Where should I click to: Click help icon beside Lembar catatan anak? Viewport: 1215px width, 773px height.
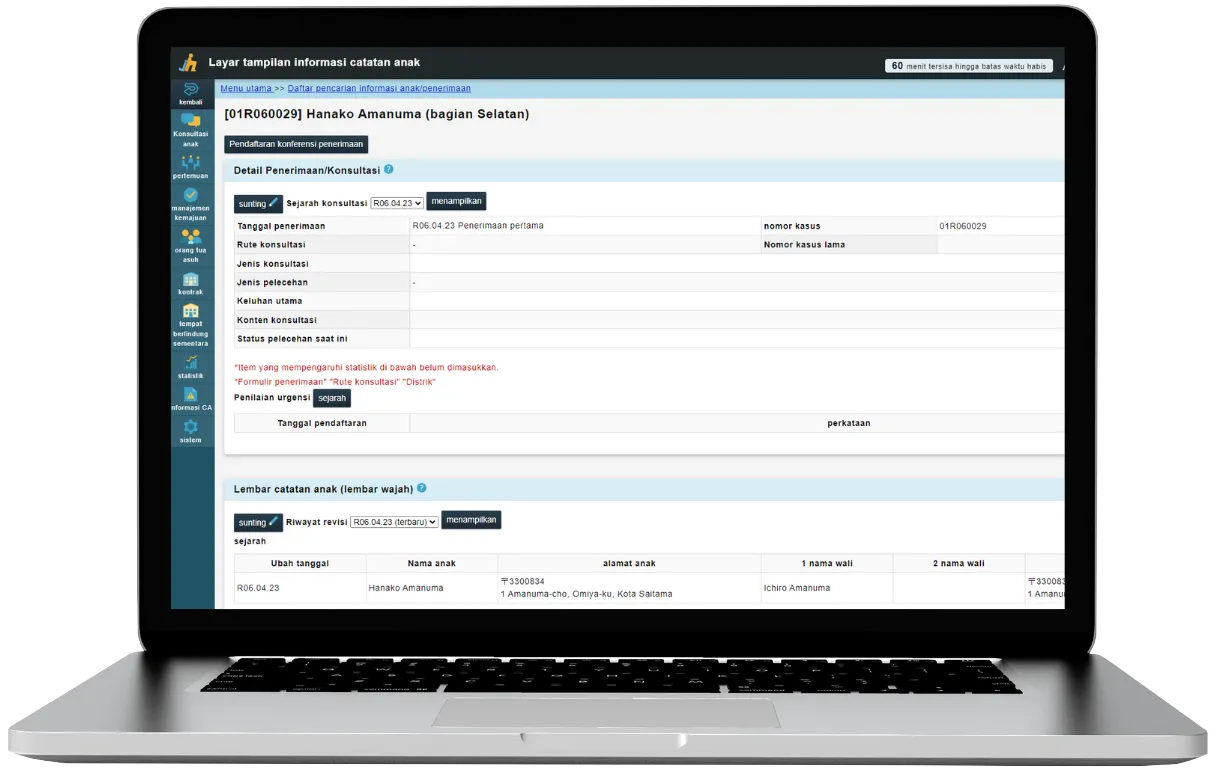pos(421,488)
